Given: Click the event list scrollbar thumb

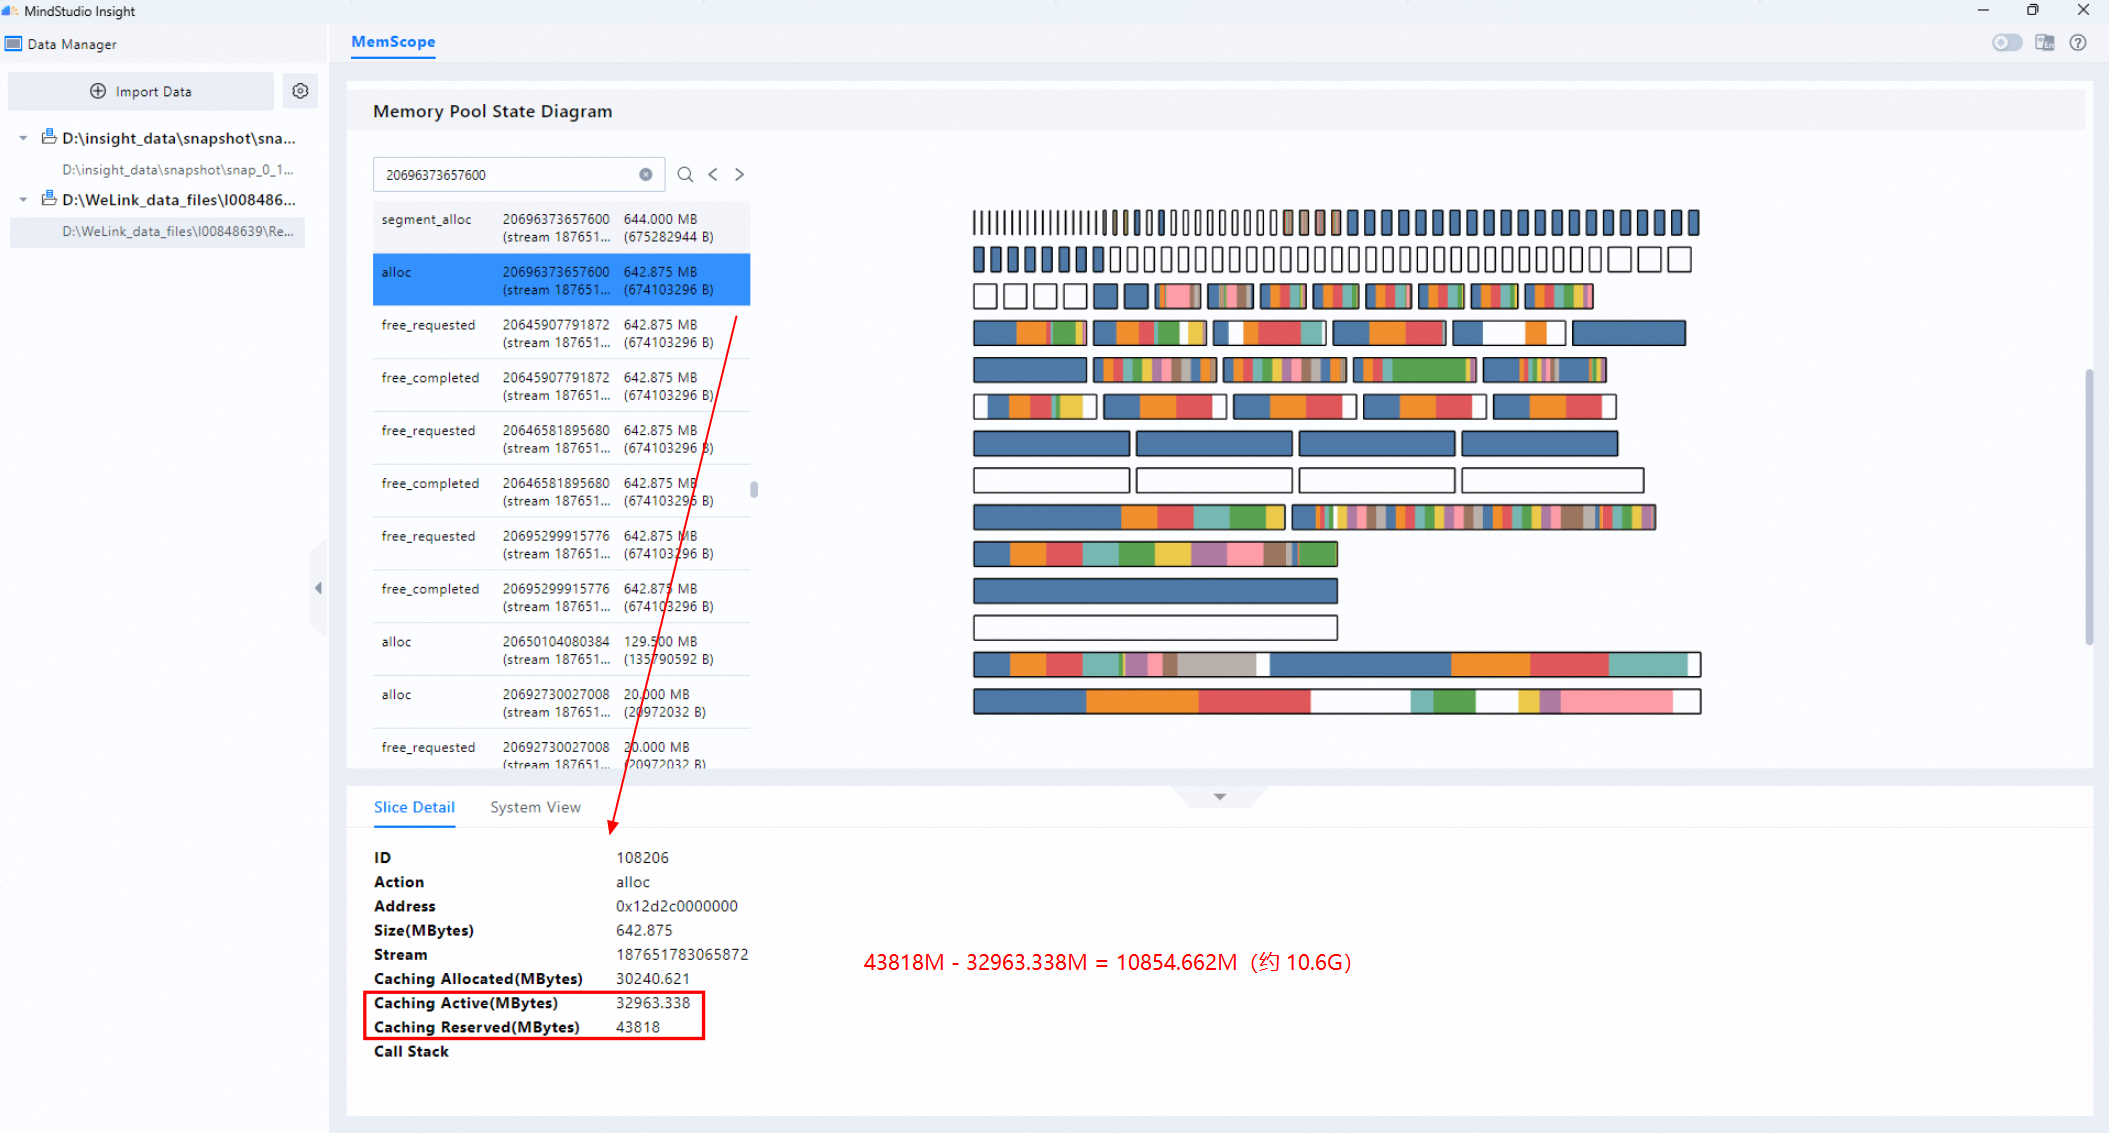Looking at the screenshot, I should coord(754,489).
